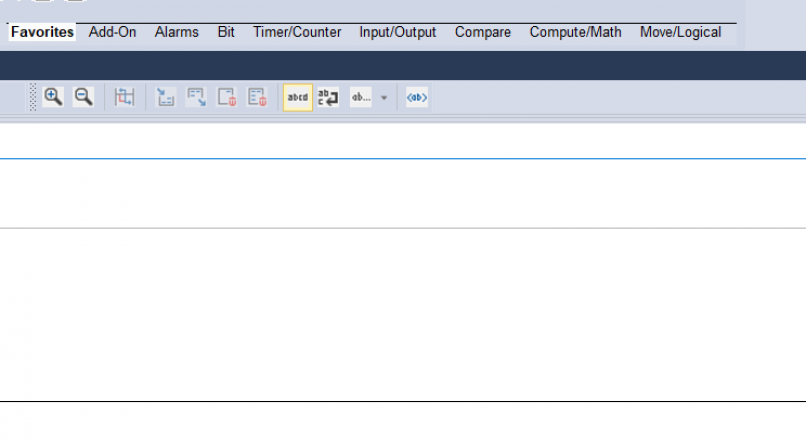Screen dimensions: 806x440
Task: Click the Zoom In magnifier icon
Action: [x=53, y=97]
